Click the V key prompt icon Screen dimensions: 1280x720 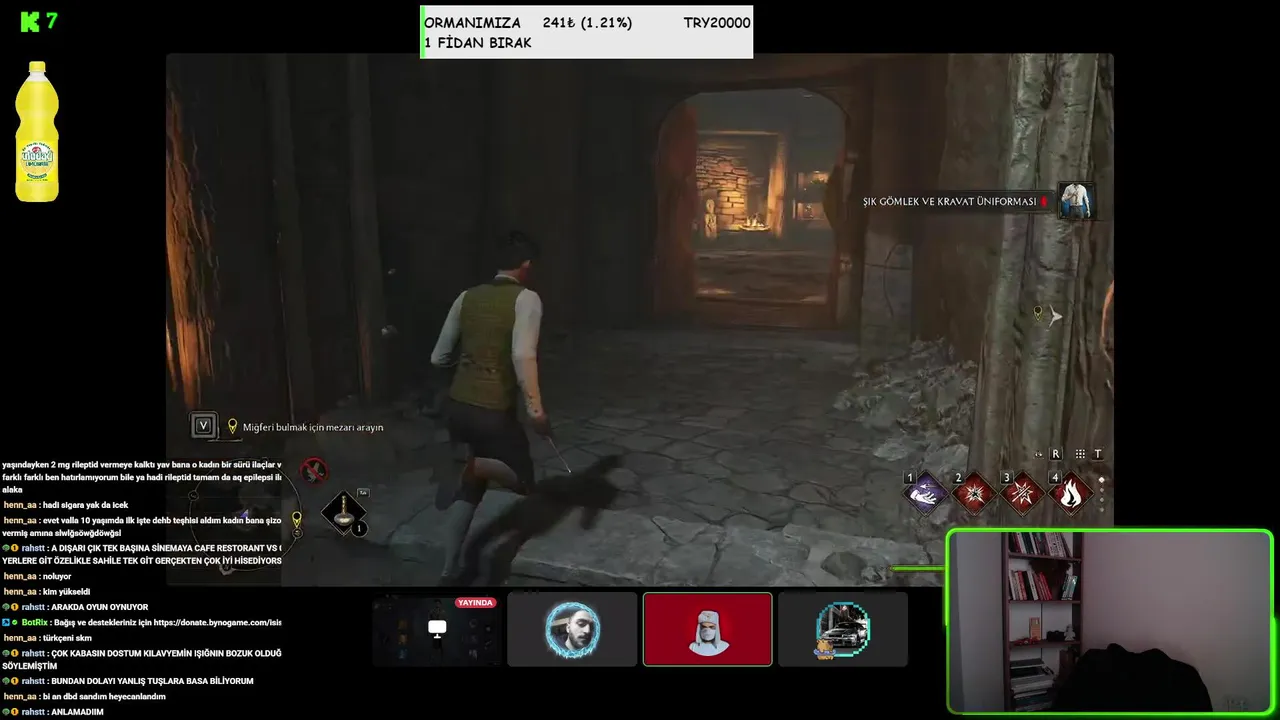pyautogui.click(x=204, y=426)
